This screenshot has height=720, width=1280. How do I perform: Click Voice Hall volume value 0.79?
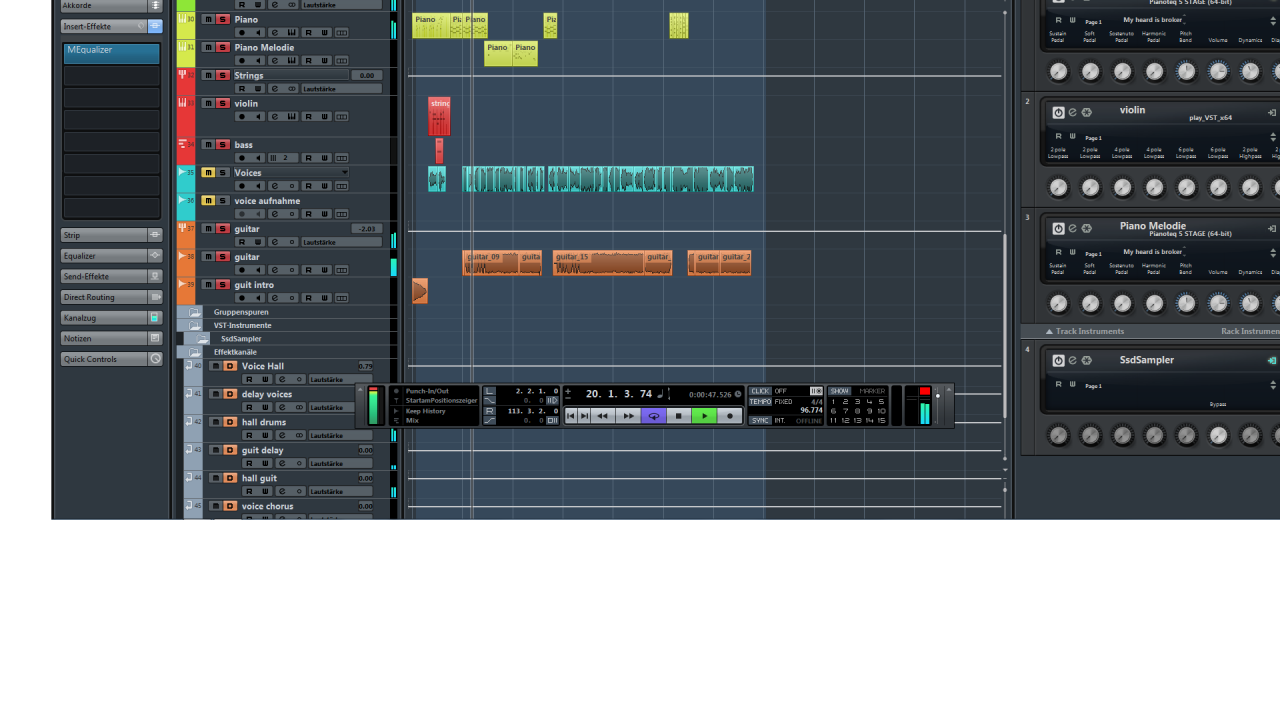[365, 366]
